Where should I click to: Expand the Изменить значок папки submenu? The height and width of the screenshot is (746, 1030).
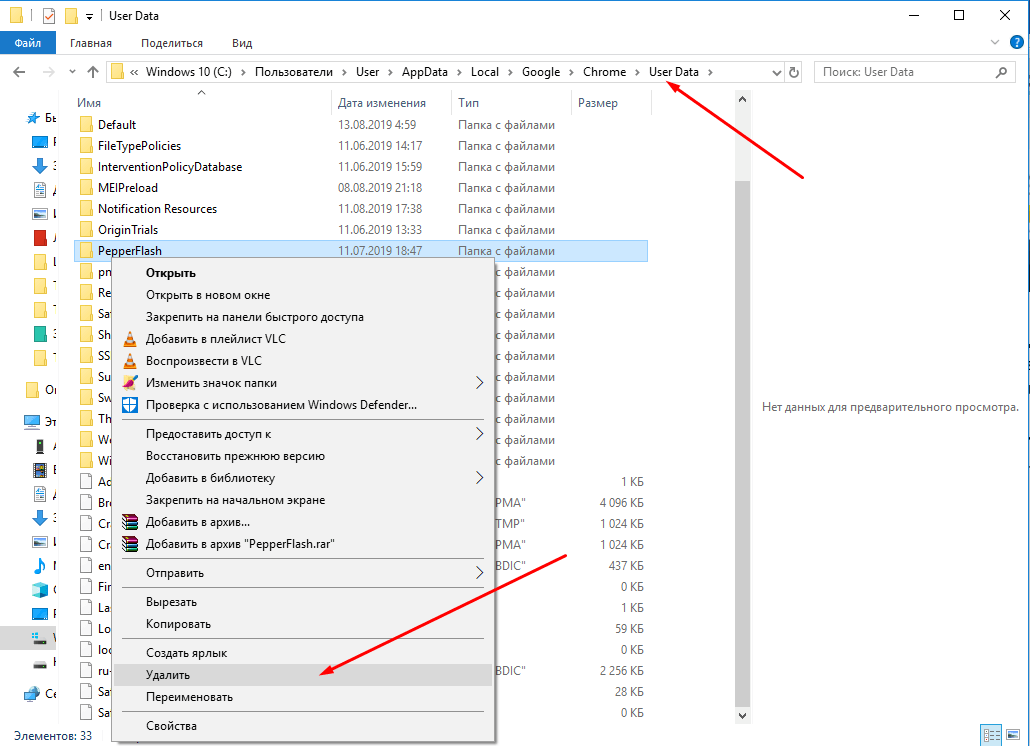(303, 383)
